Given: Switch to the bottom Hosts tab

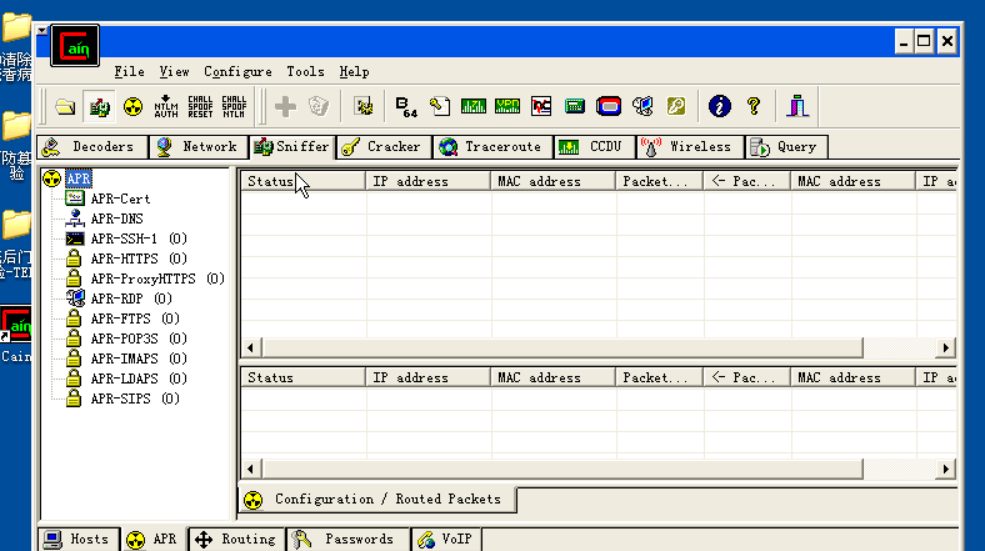Looking at the screenshot, I should coord(79,539).
